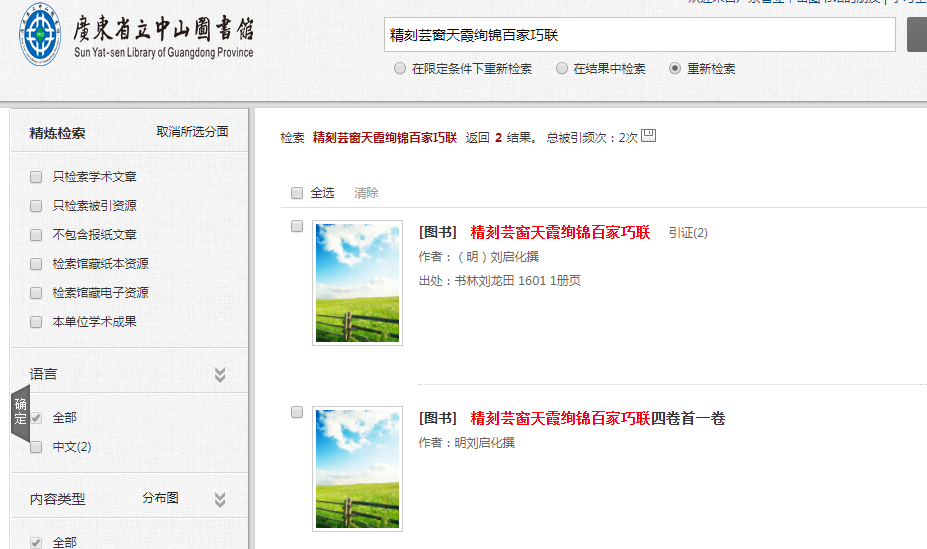
Task: Toggle the 全选 checkbox
Action: [x=297, y=193]
